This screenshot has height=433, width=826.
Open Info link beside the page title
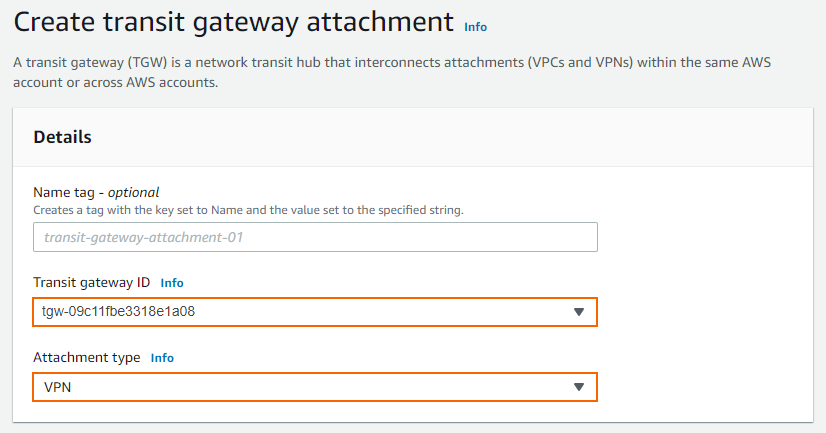[x=475, y=27]
